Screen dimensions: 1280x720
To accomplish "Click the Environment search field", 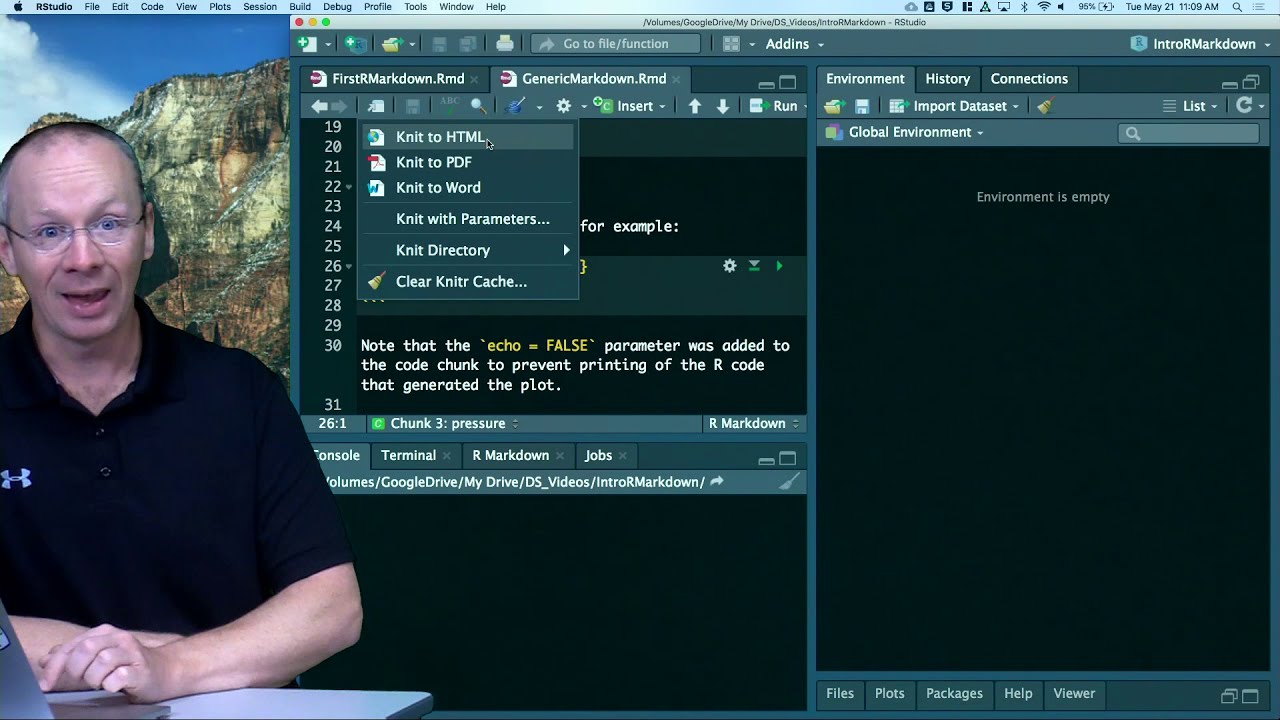I will coord(1189,133).
